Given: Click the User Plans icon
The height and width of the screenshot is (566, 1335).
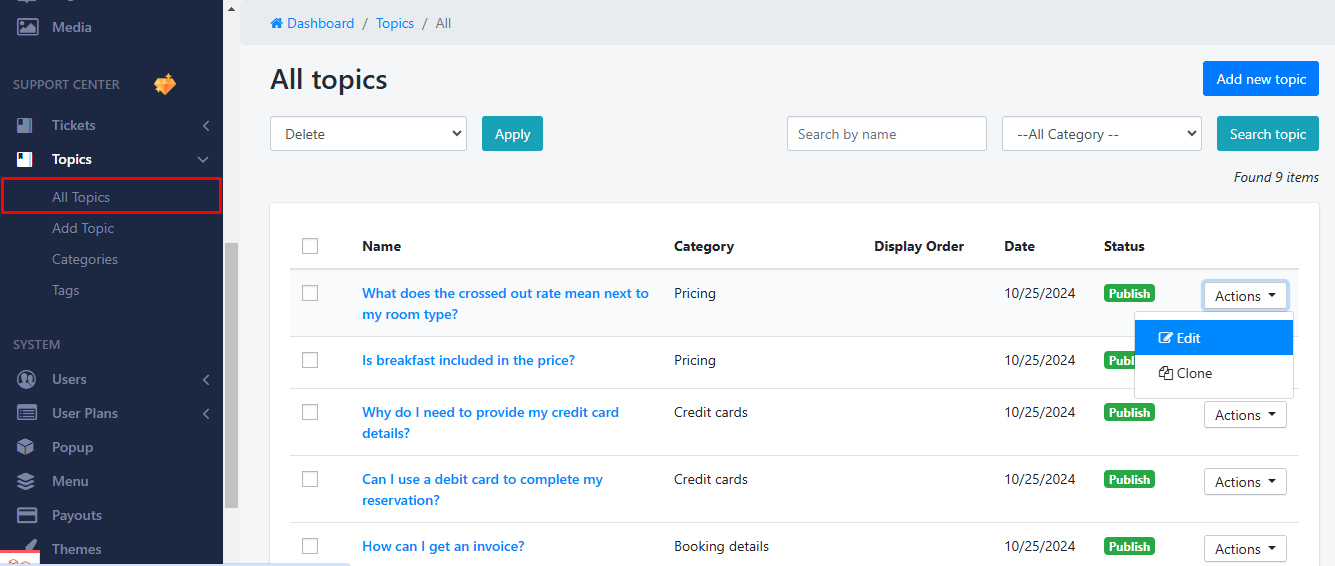Looking at the screenshot, I should 27,413.
